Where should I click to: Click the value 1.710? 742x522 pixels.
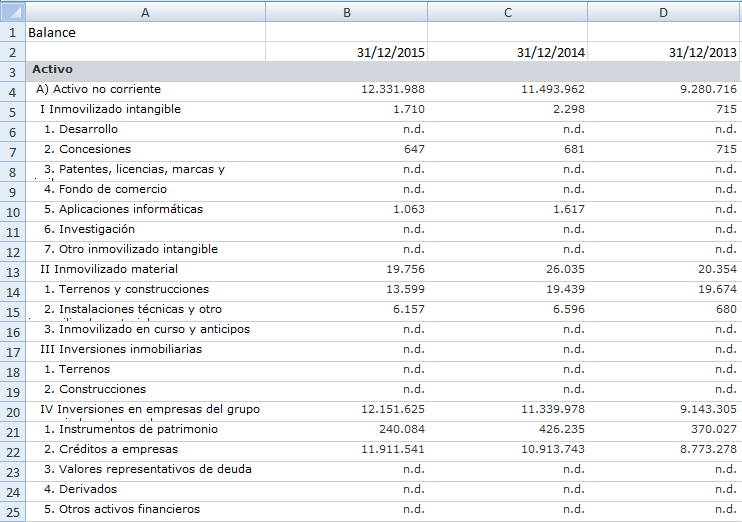coord(409,109)
